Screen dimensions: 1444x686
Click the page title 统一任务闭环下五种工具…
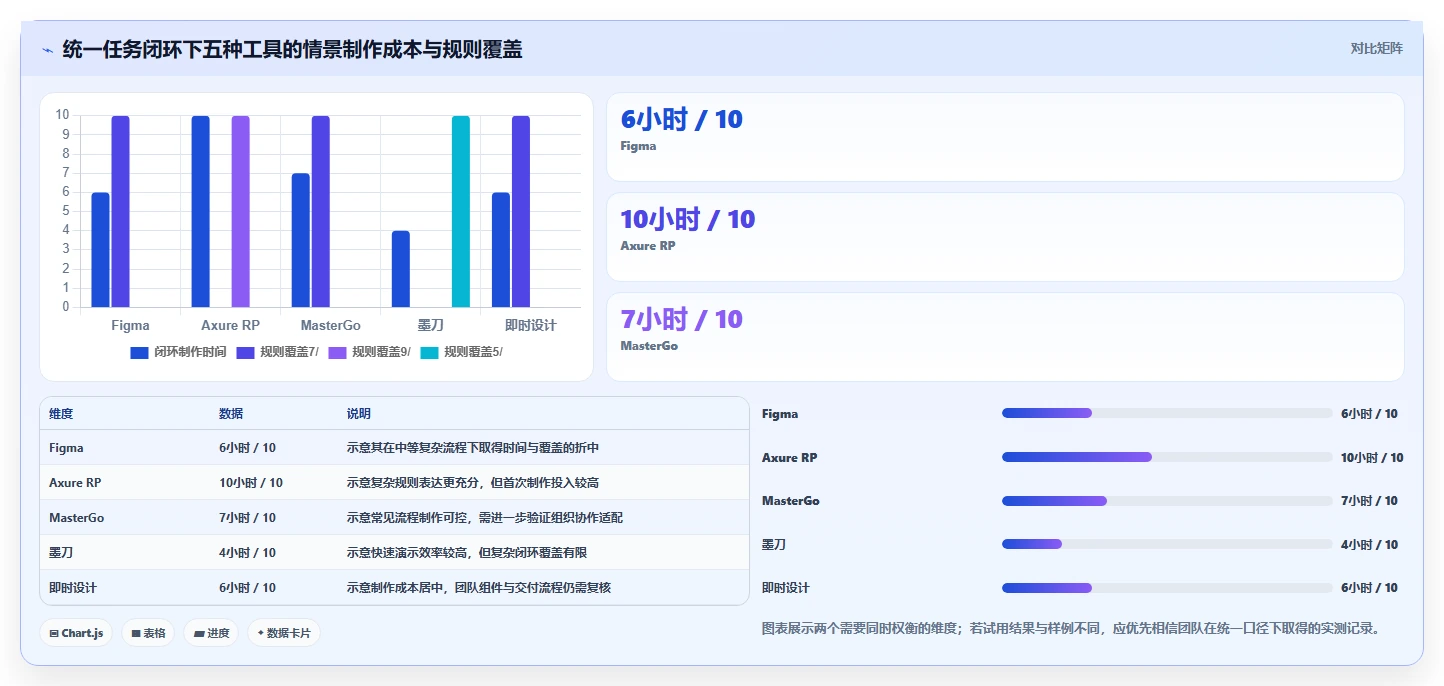(292, 49)
